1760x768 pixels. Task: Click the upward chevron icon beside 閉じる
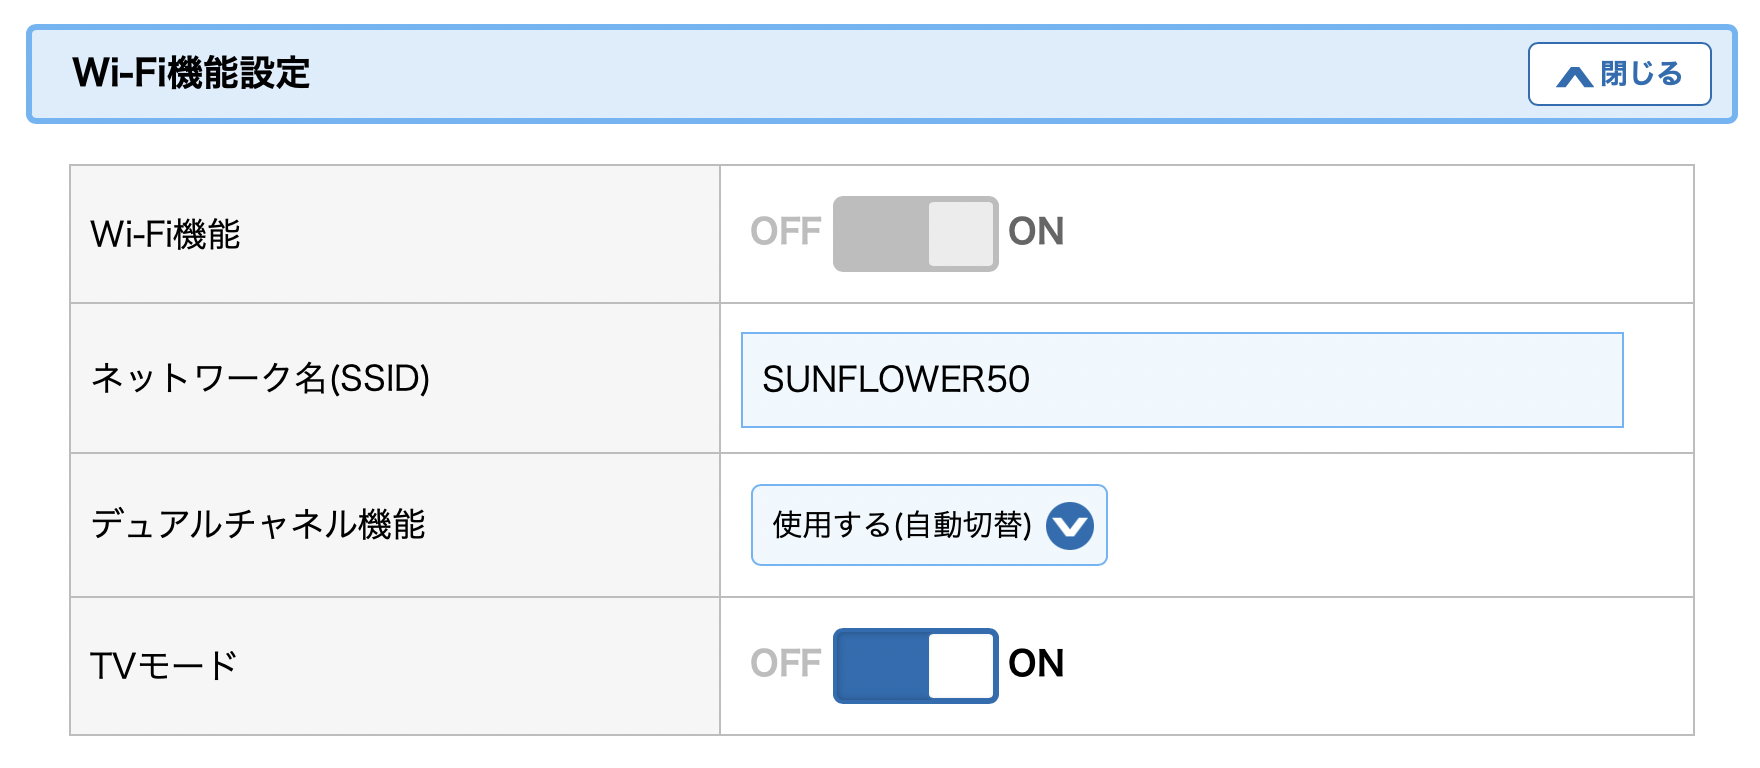(1575, 76)
